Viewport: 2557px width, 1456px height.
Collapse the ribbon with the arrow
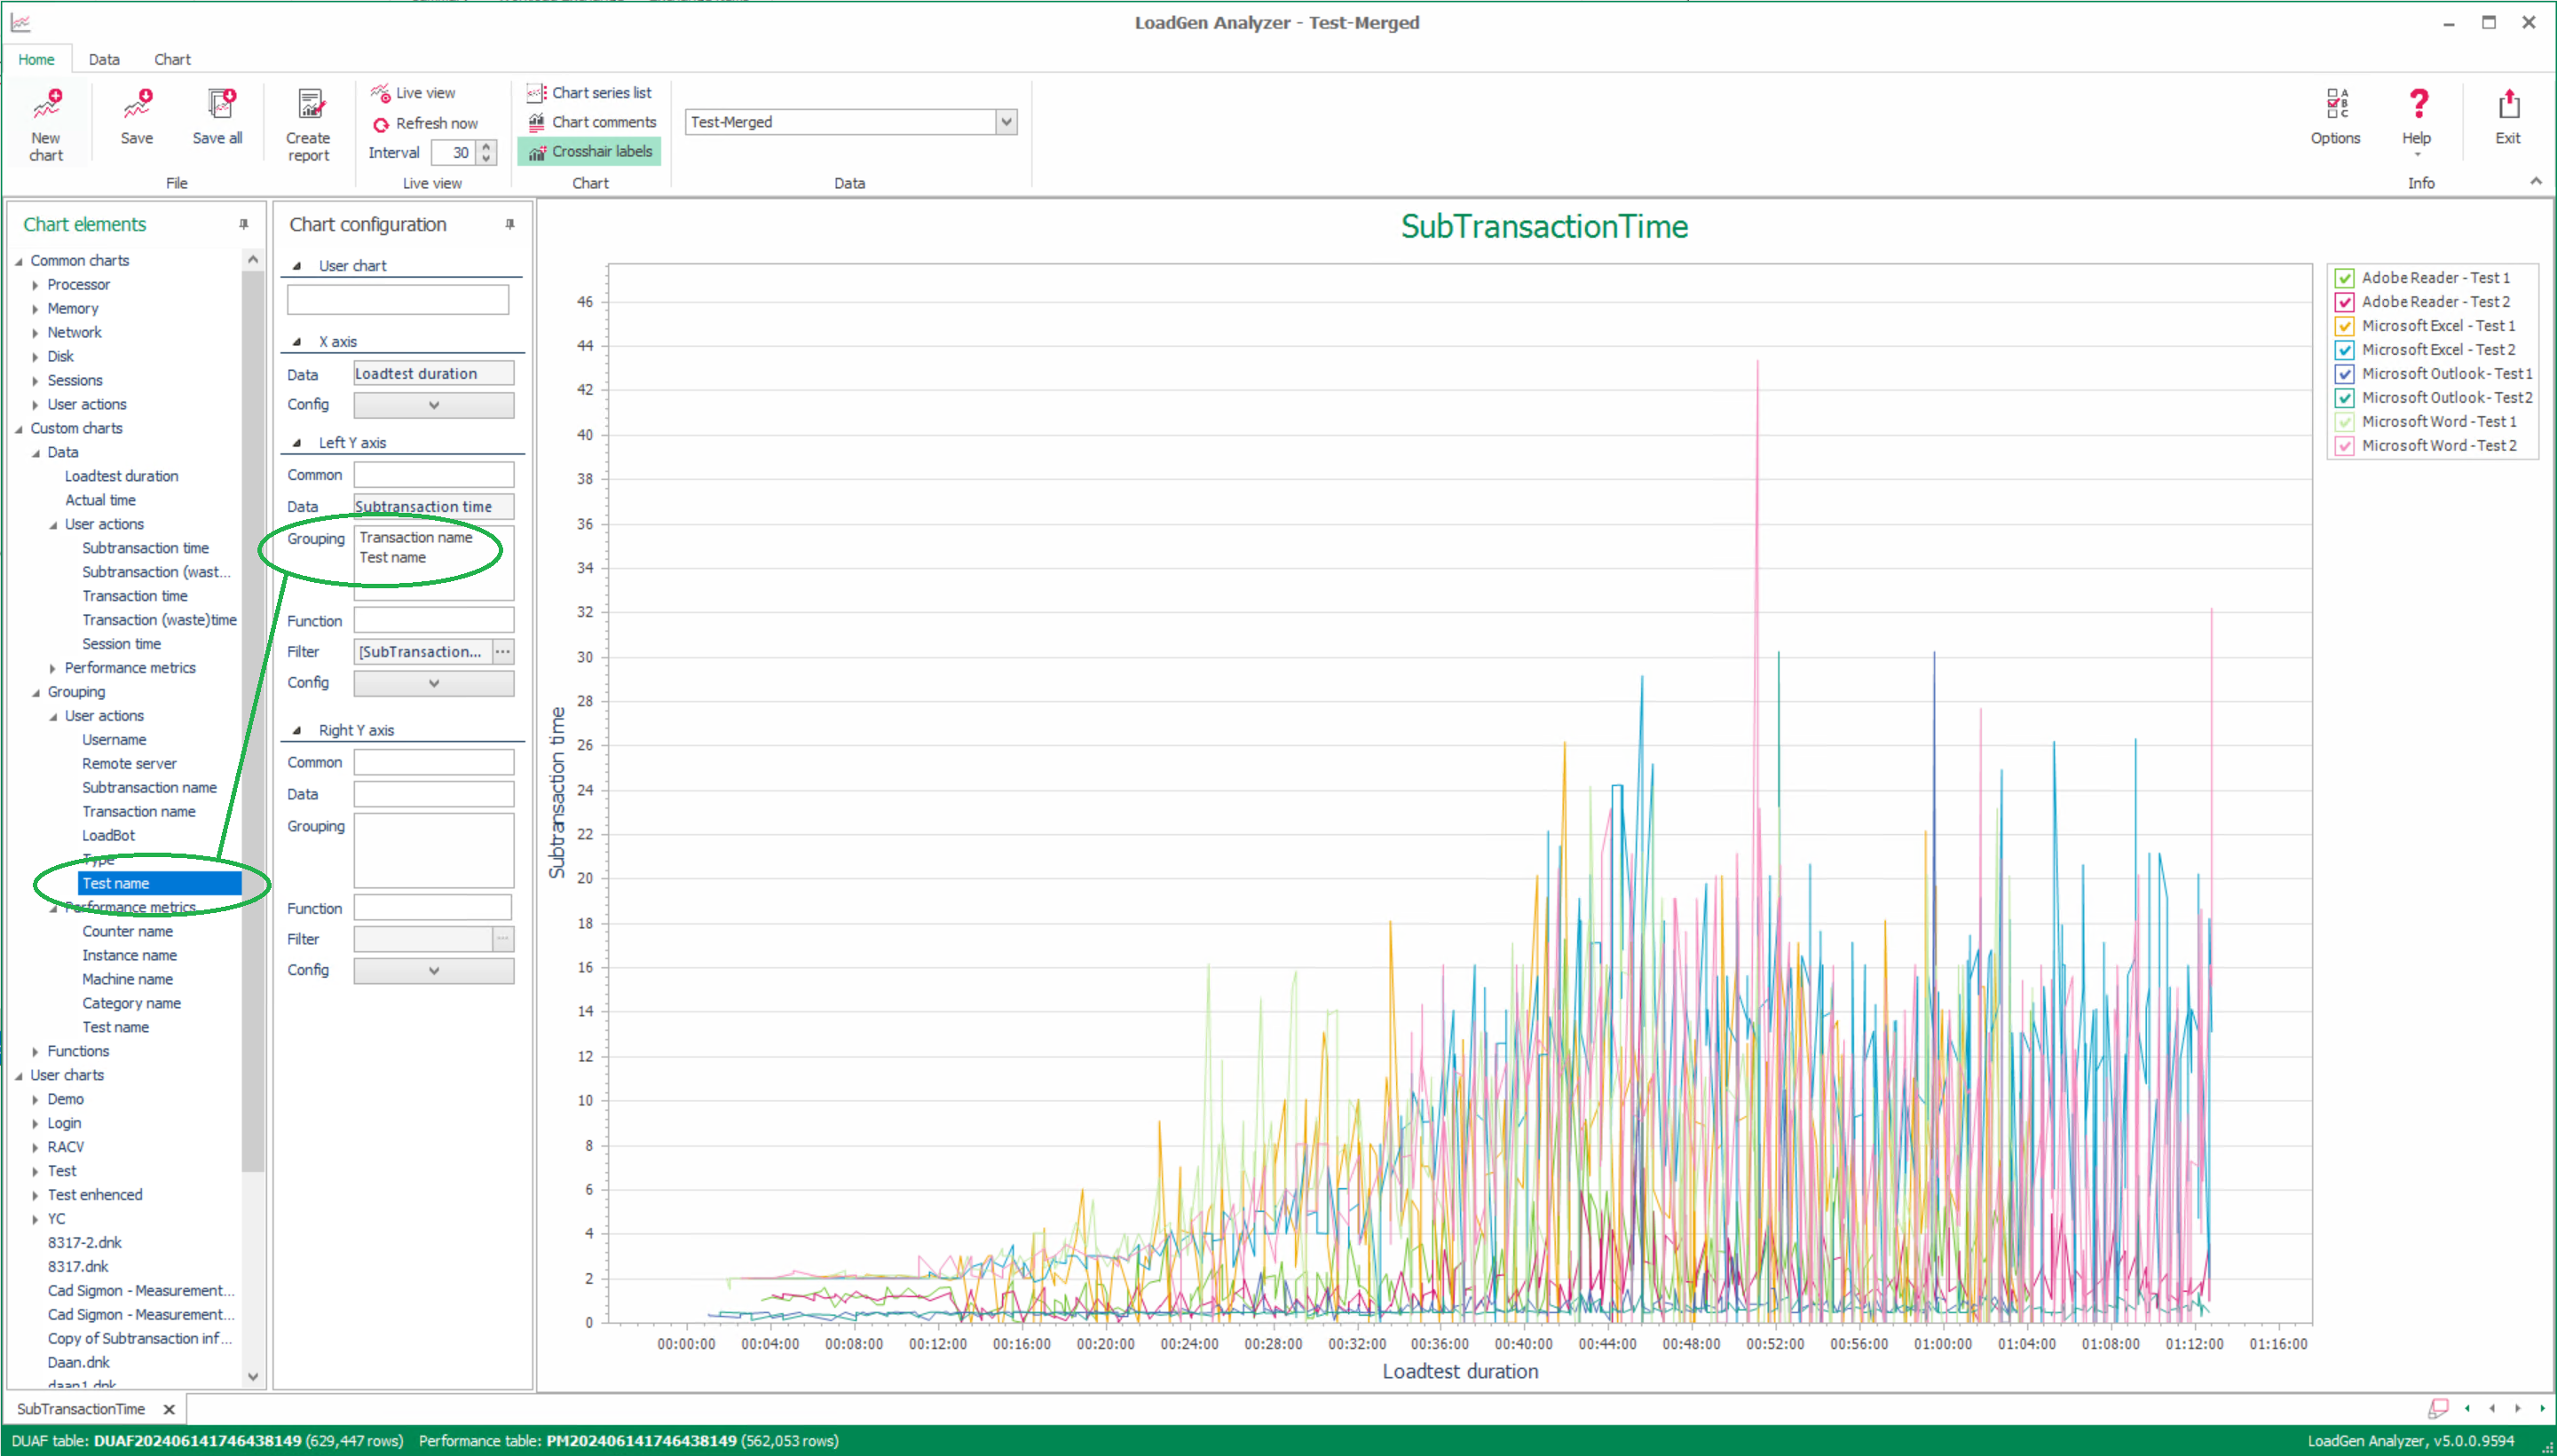2536,181
